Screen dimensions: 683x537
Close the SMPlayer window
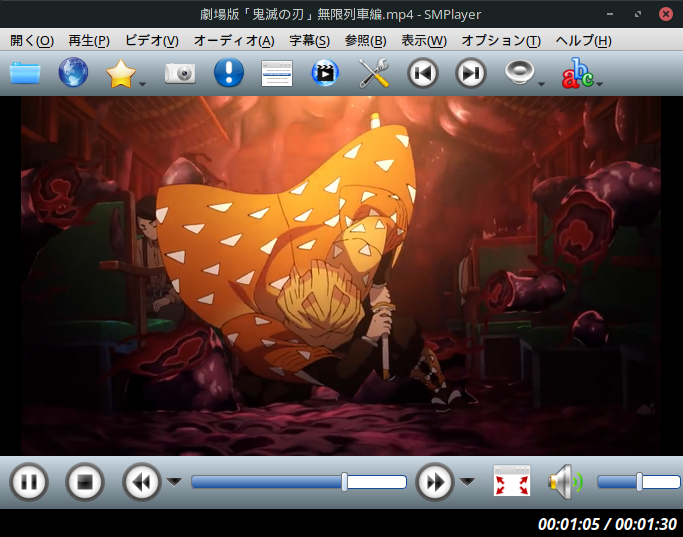click(x=666, y=14)
